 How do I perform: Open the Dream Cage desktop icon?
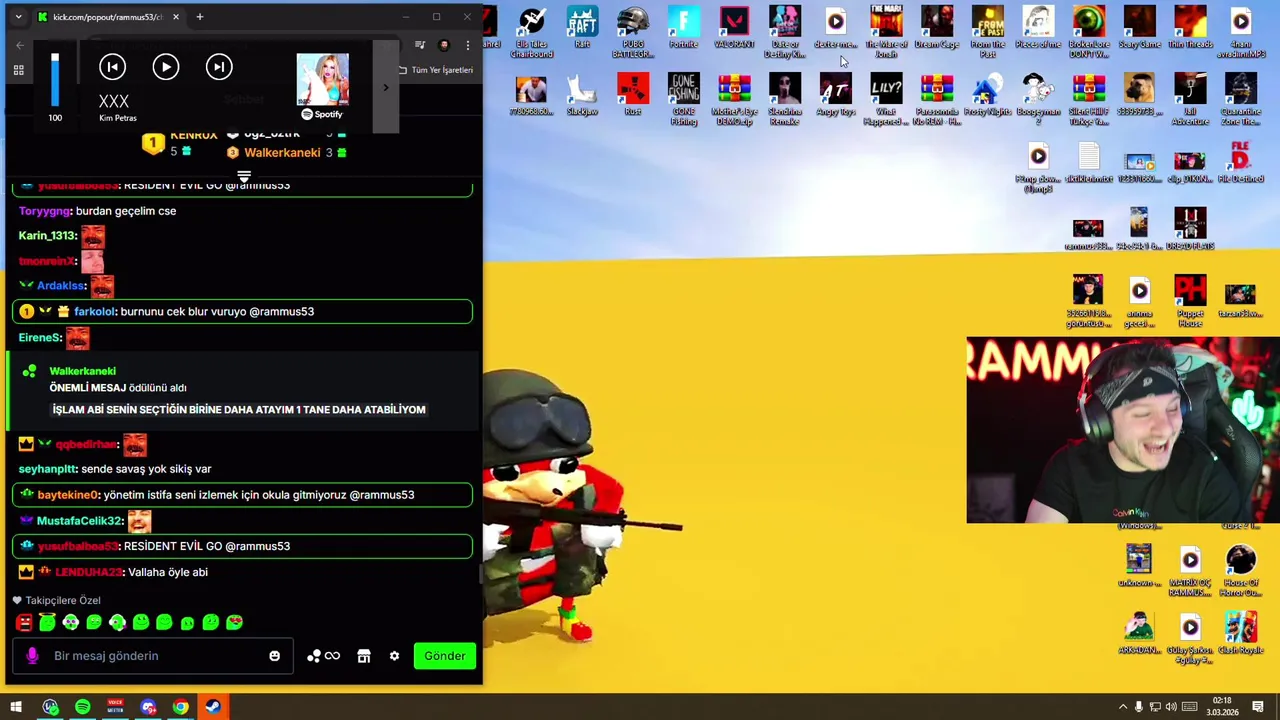pyautogui.click(x=937, y=28)
